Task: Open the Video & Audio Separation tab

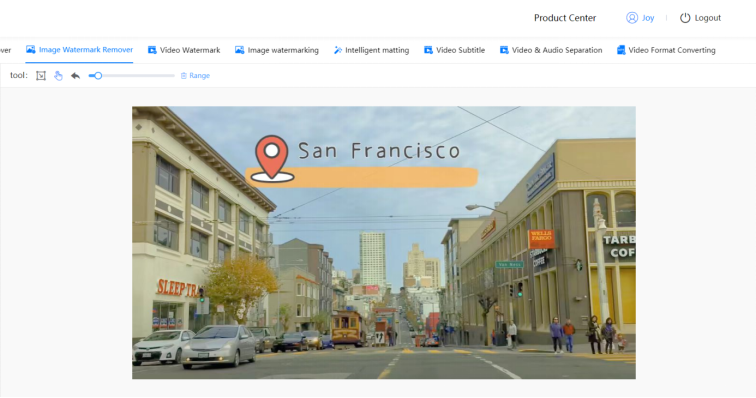Action: tap(551, 50)
